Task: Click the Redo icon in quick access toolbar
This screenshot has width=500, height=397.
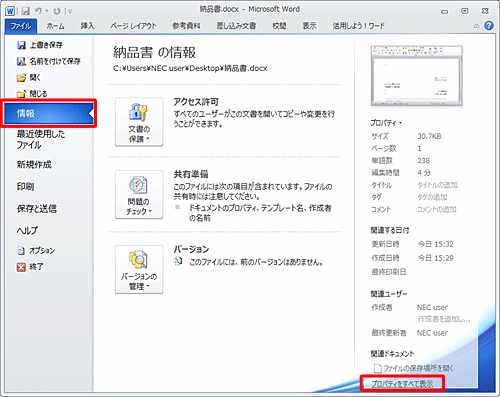Action: coord(57,11)
